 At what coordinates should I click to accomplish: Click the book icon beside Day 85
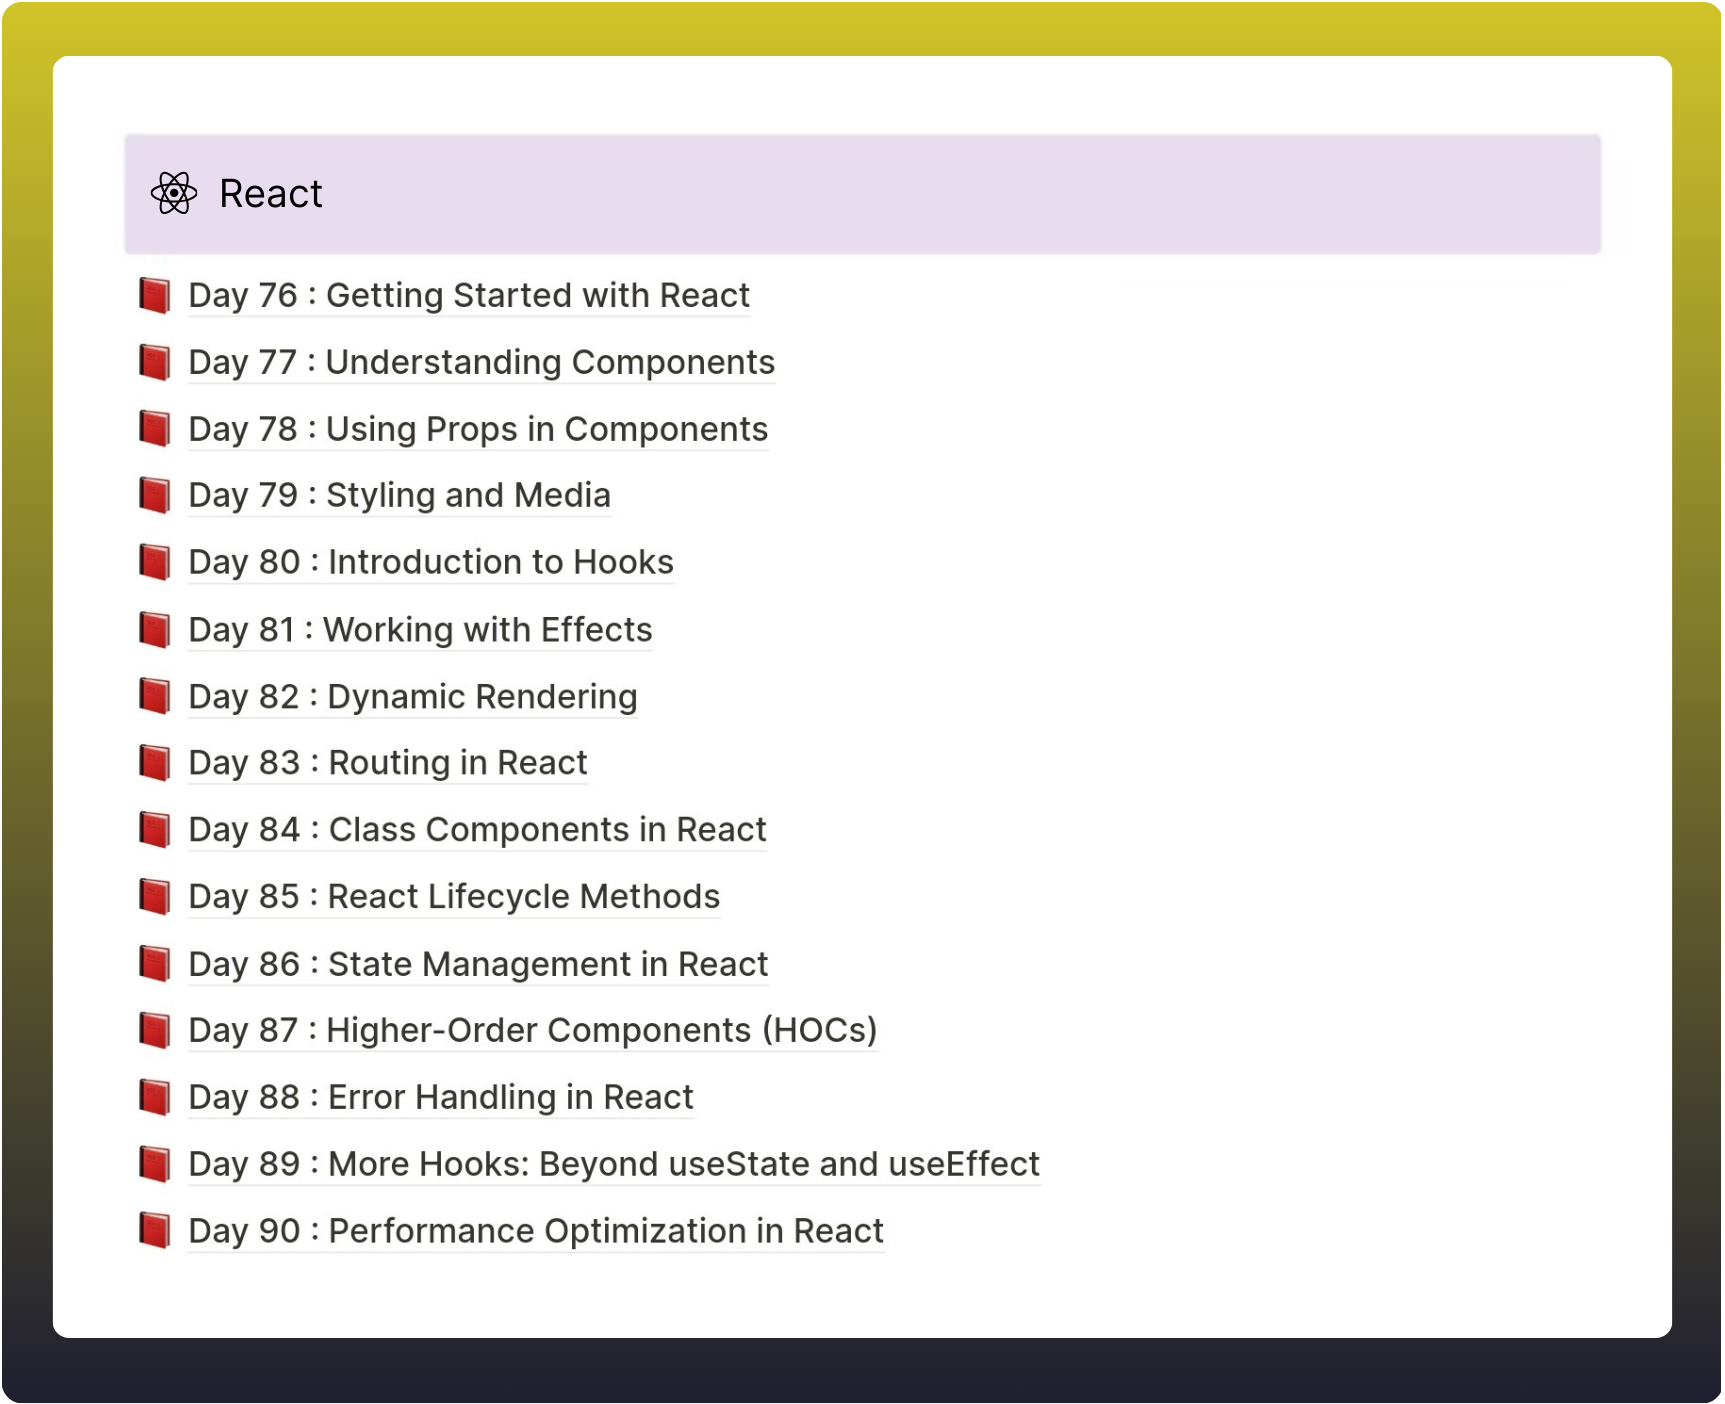click(155, 897)
